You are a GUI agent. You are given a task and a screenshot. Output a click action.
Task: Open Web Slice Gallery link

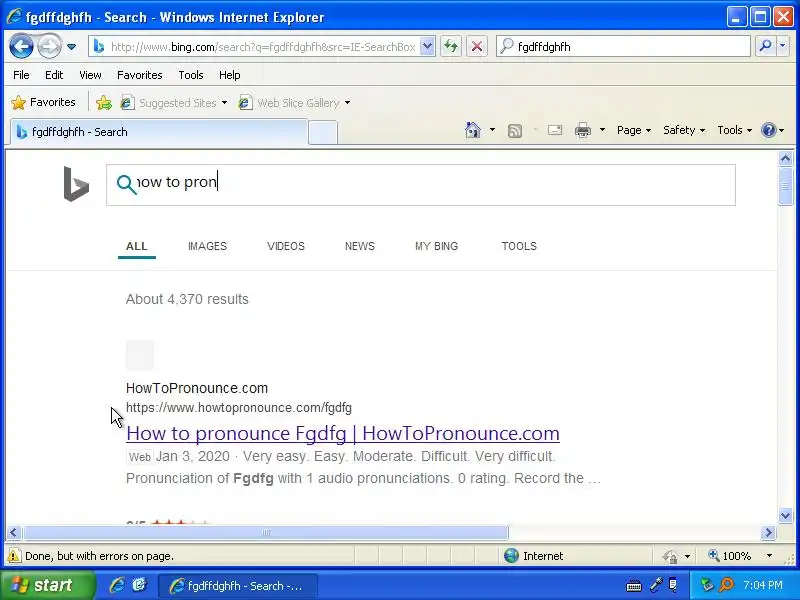pyautogui.click(x=289, y=103)
